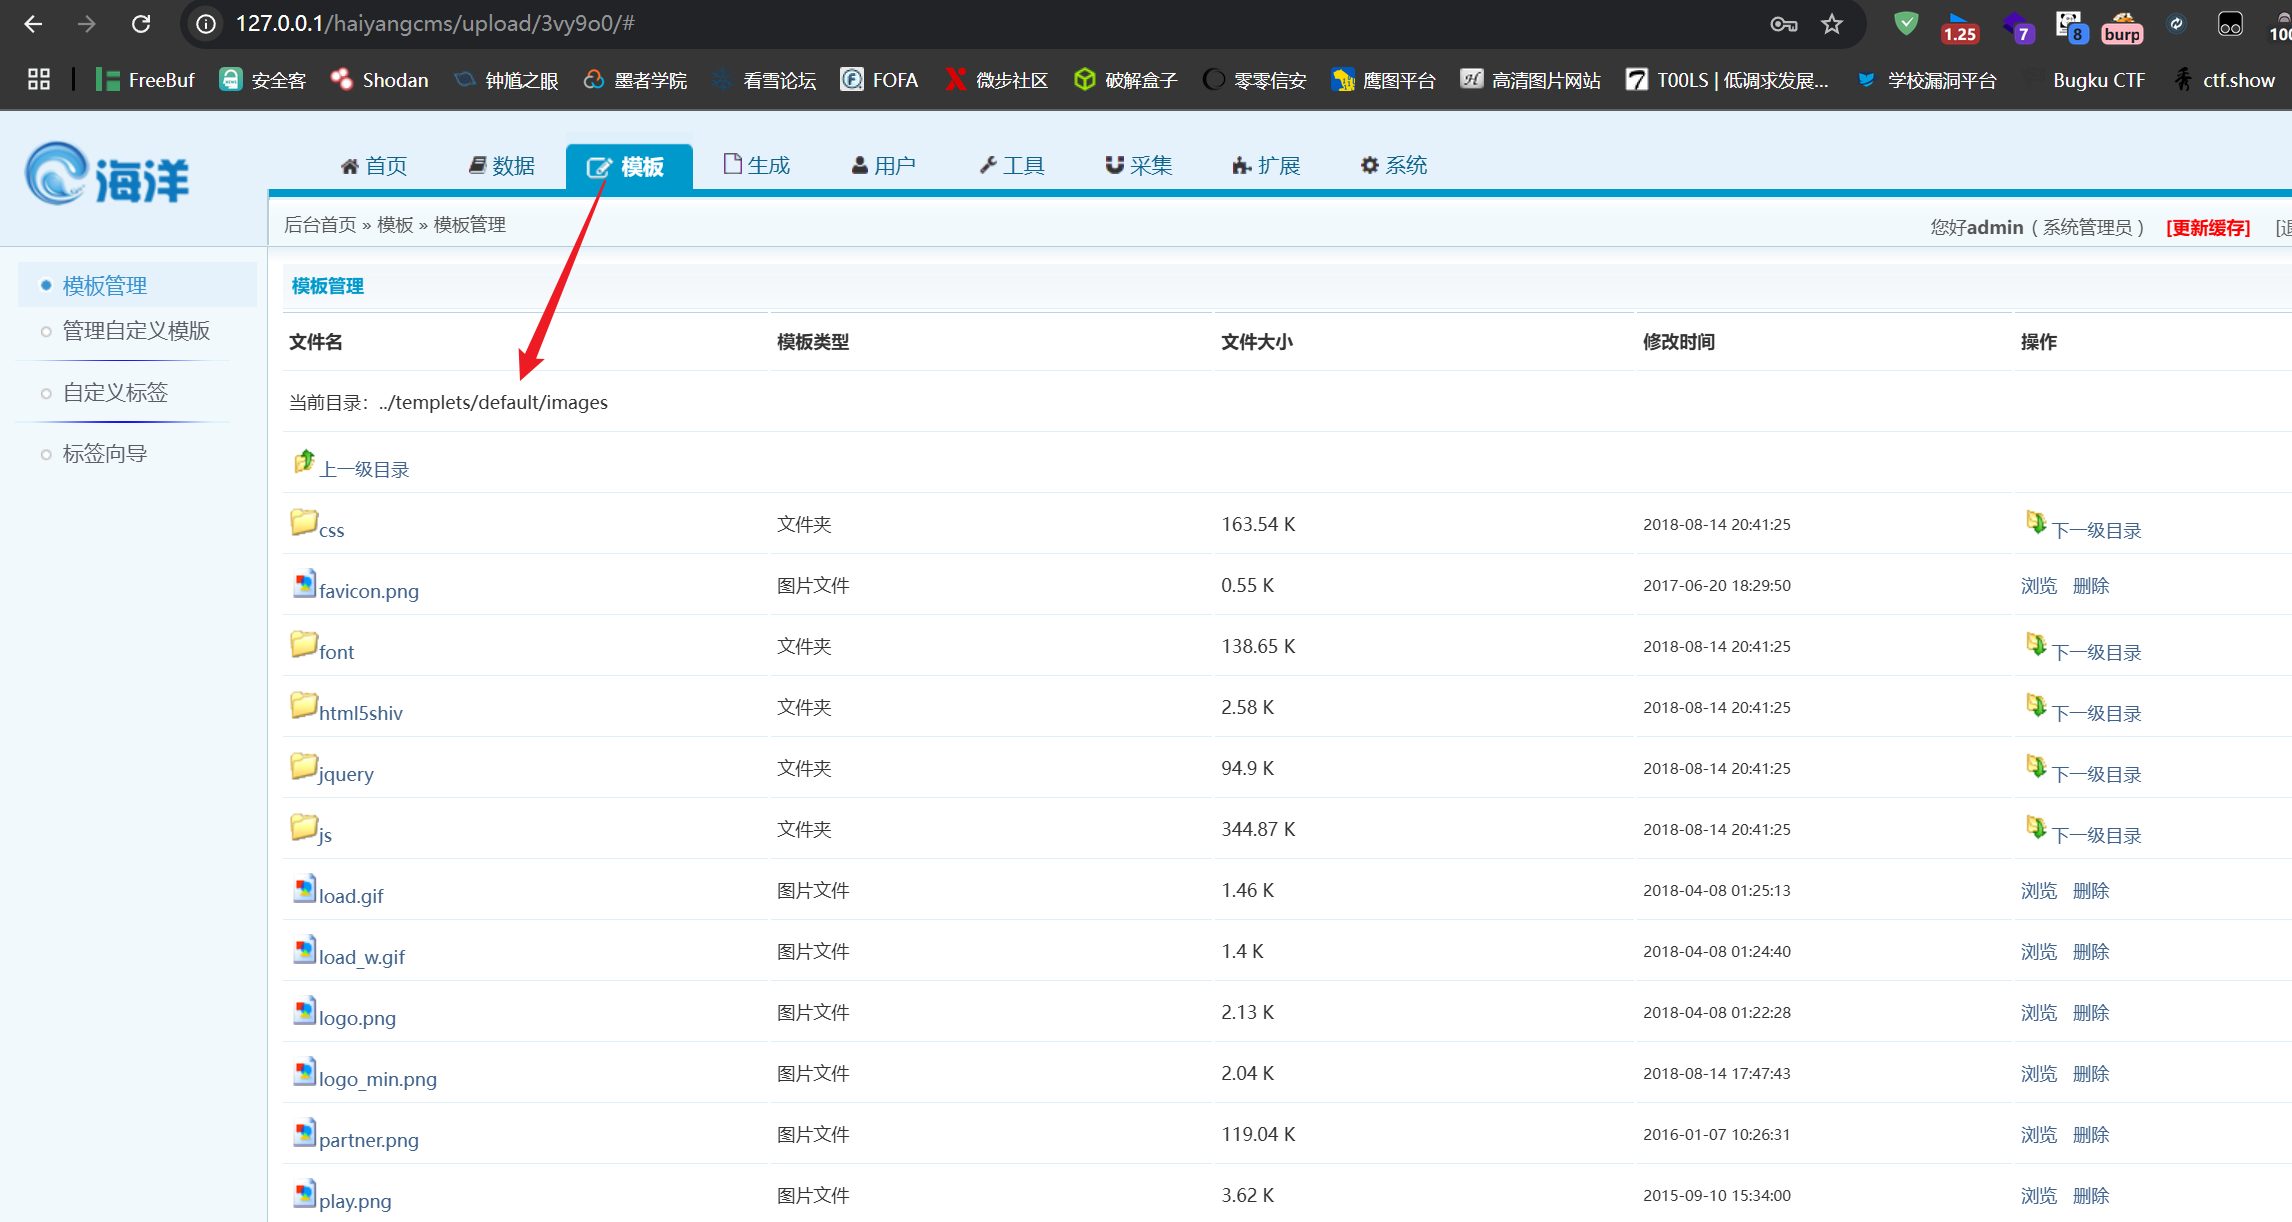The height and width of the screenshot is (1222, 2292).
Task: Select 管理自定义模版 sidebar option
Action: tap(136, 331)
